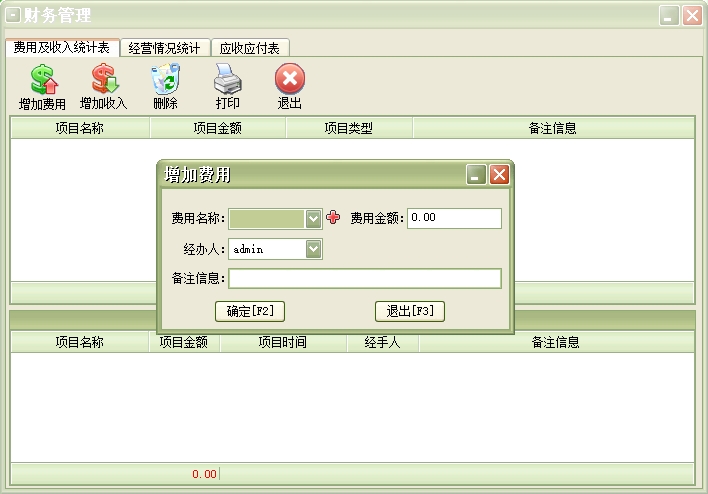Switch to the 经营情况统计 tab
The image size is (708, 494).
click(165, 48)
